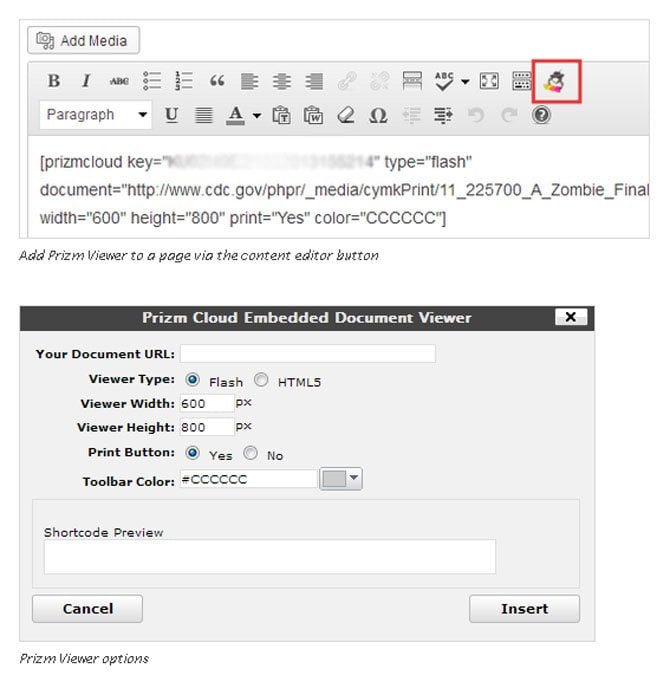Select HTML5 viewer type

pos(261,380)
